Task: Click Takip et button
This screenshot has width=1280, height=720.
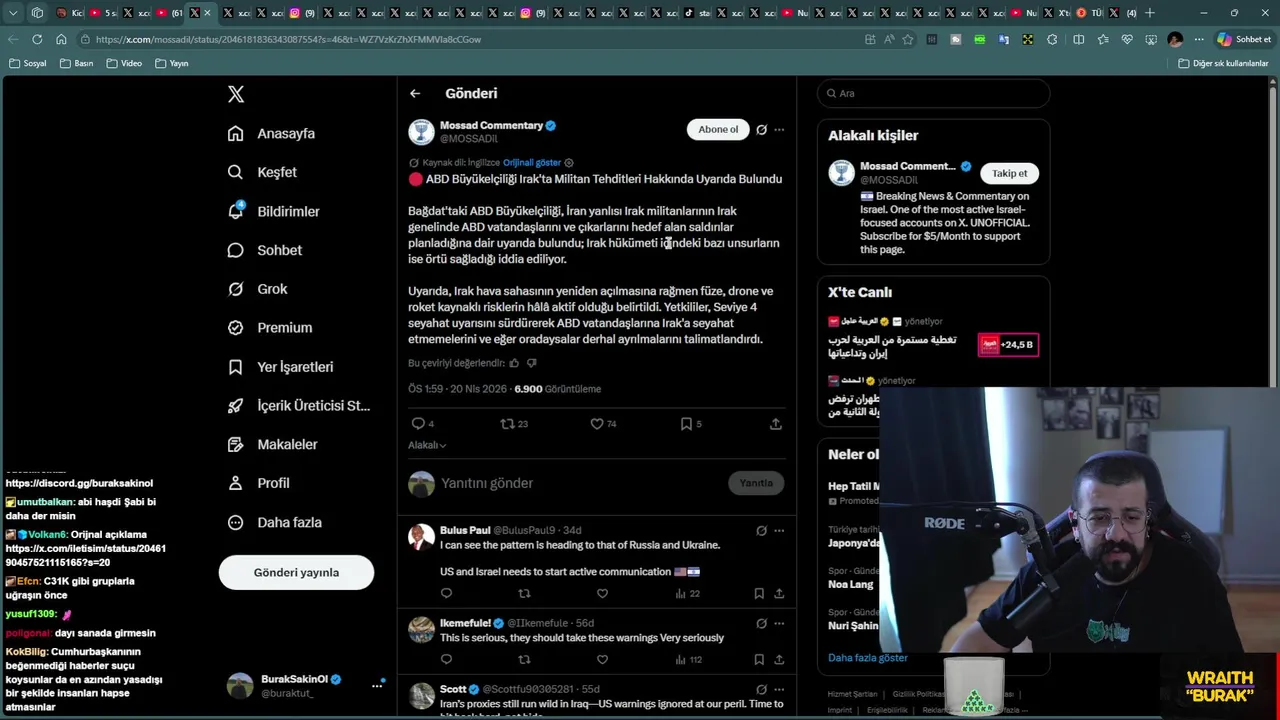Action: (1009, 173)
